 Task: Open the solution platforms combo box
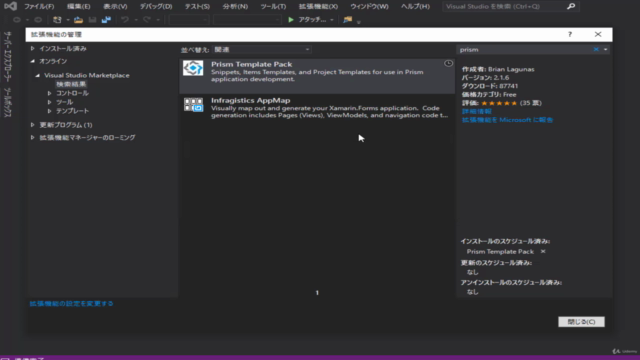[247, 20]
